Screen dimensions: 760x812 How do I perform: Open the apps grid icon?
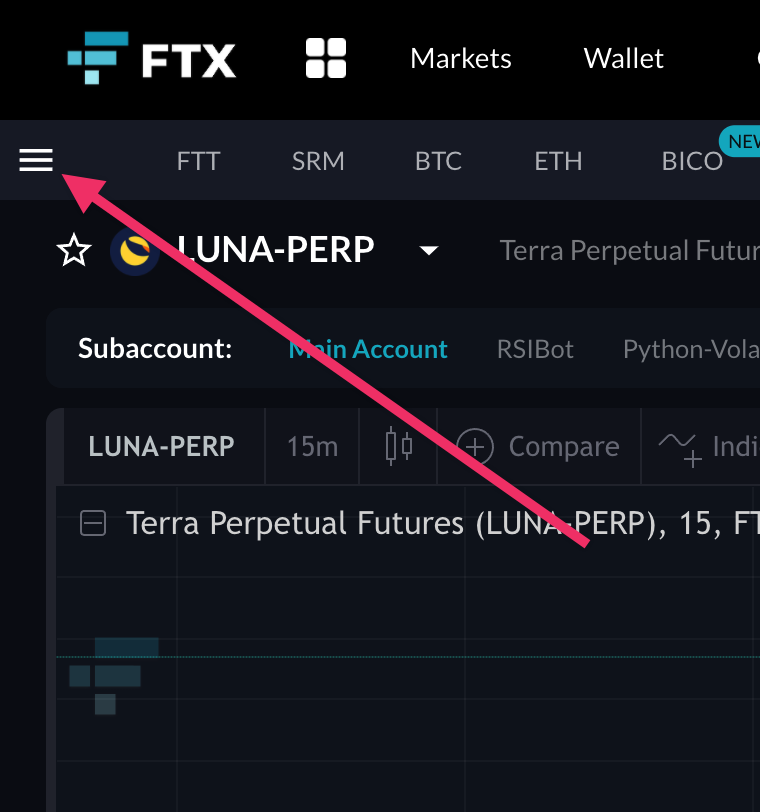click(x=325, y=58)
